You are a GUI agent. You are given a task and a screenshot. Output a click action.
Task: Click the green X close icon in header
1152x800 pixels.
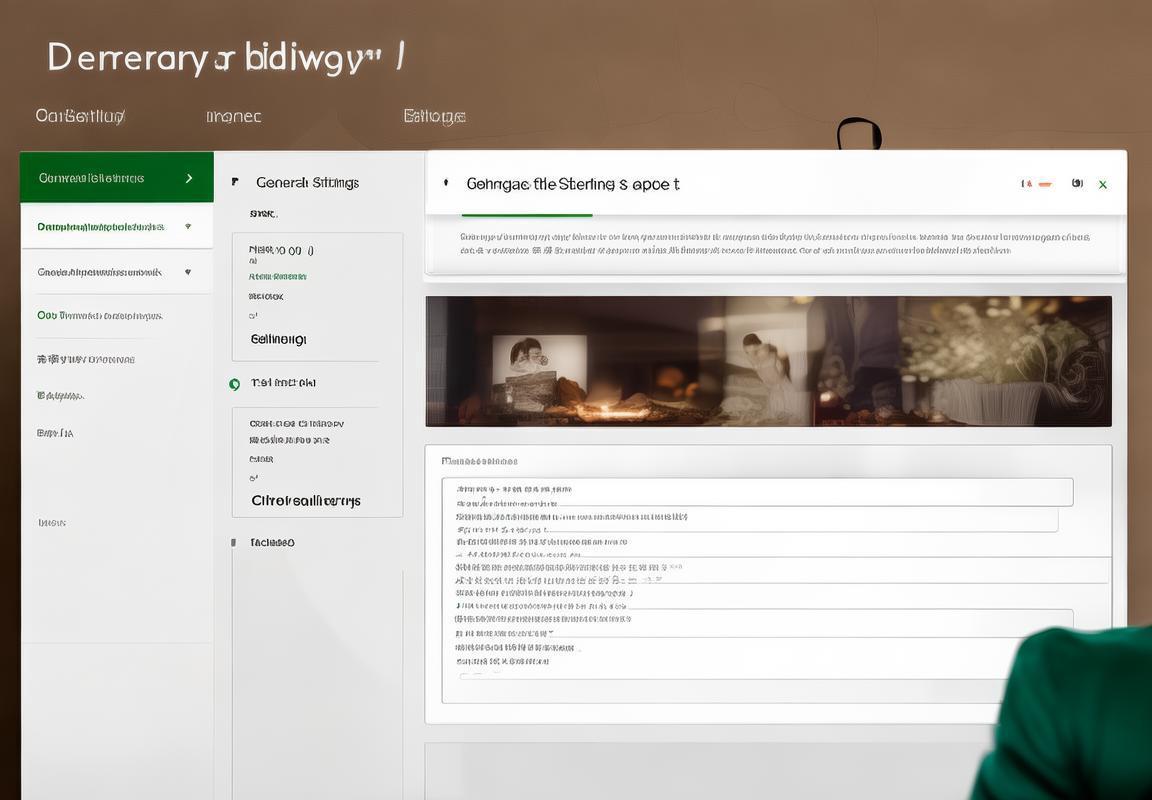point(1103,185)
